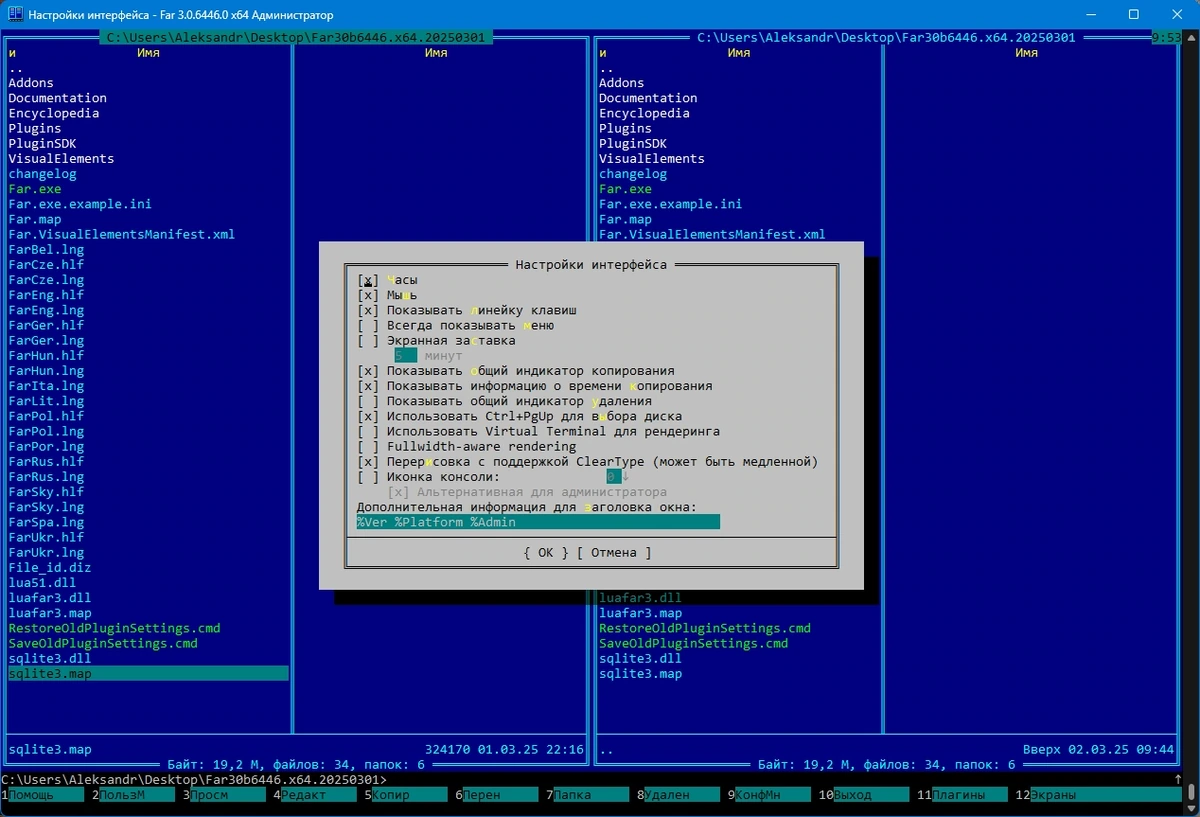Toggle the Часы checkbox
This screenshot has width=1200, height=817.
(368, 280)
